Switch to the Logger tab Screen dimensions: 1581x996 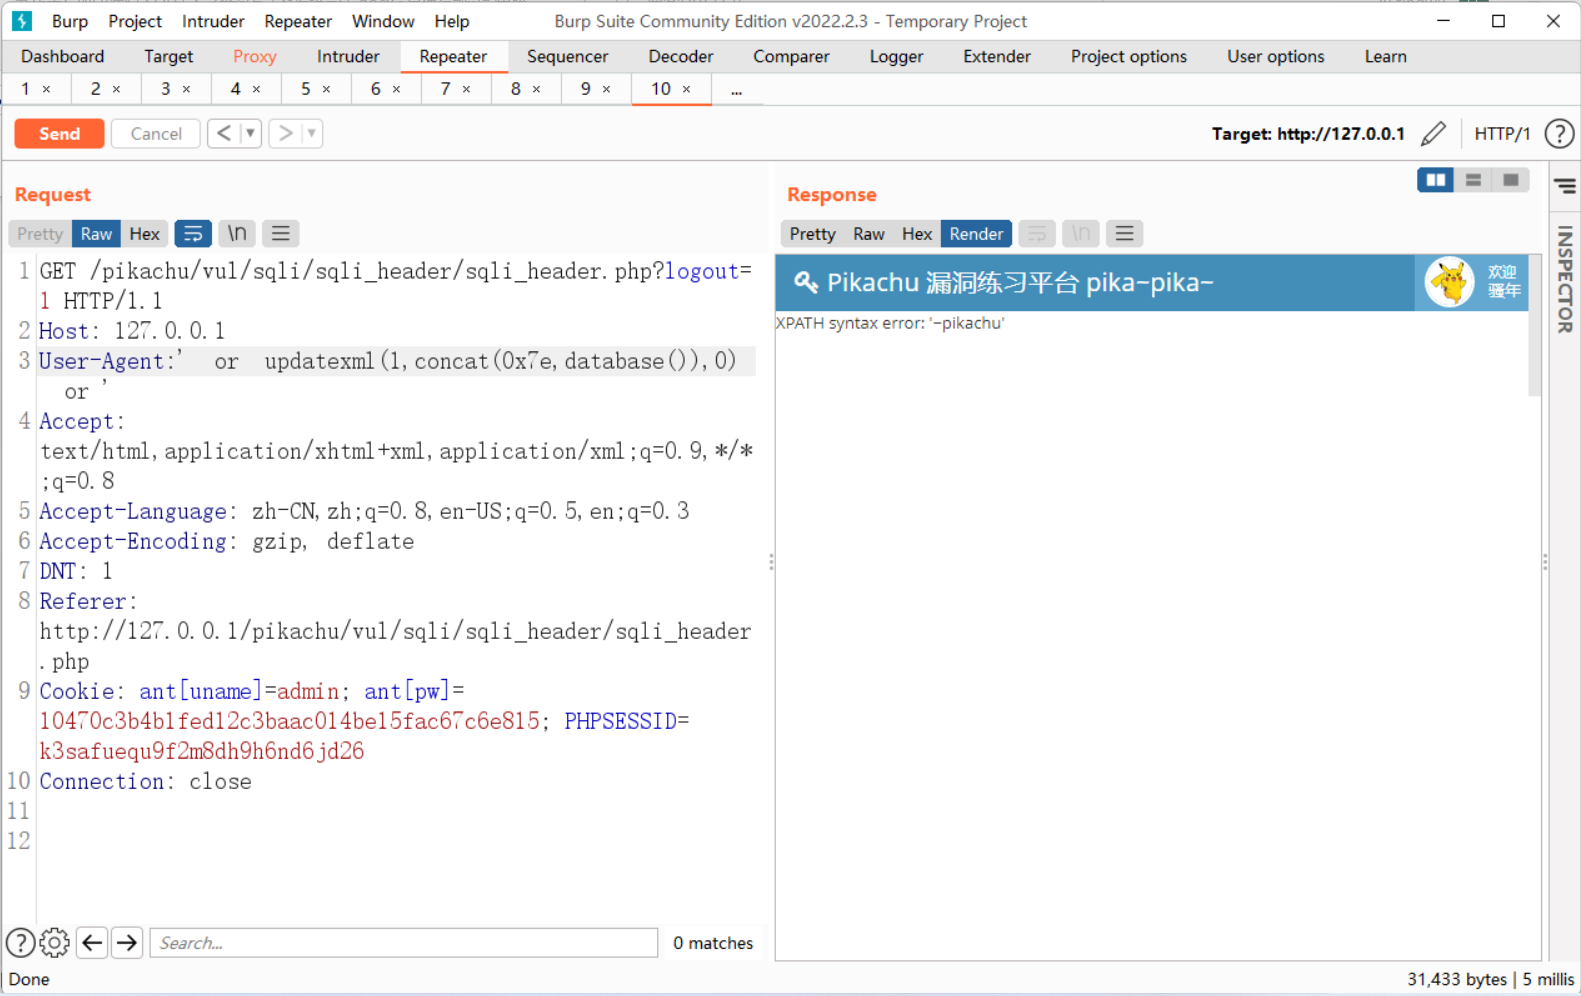click(896, 56)
